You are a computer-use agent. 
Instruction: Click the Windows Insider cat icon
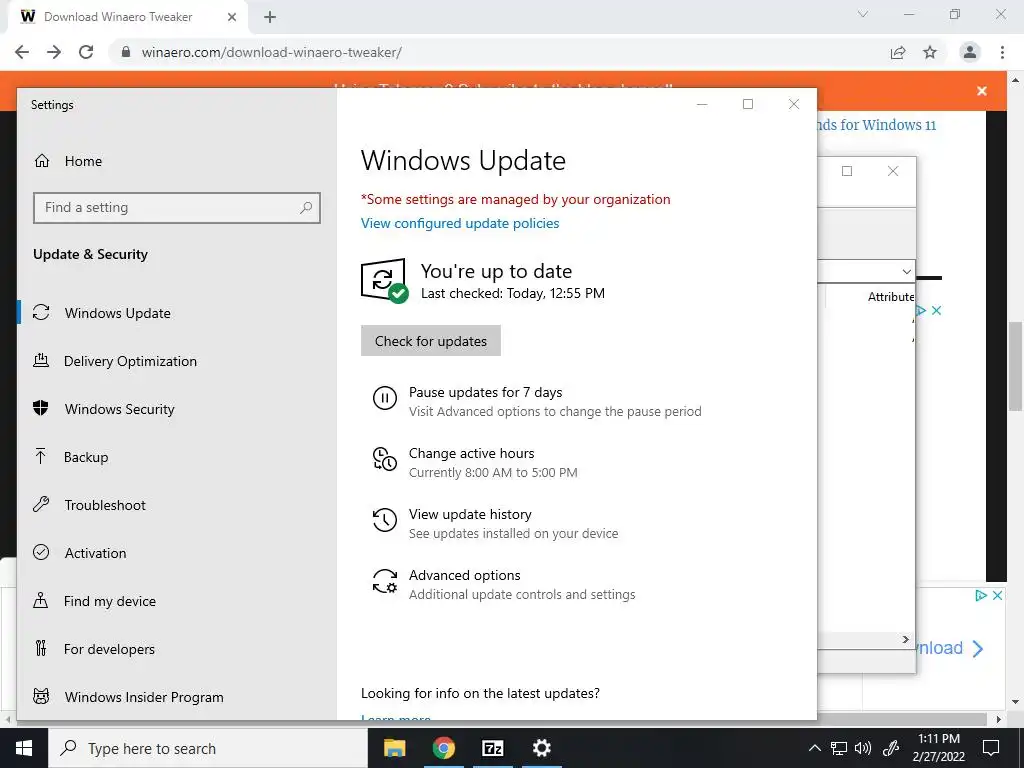tap(41, 696)
